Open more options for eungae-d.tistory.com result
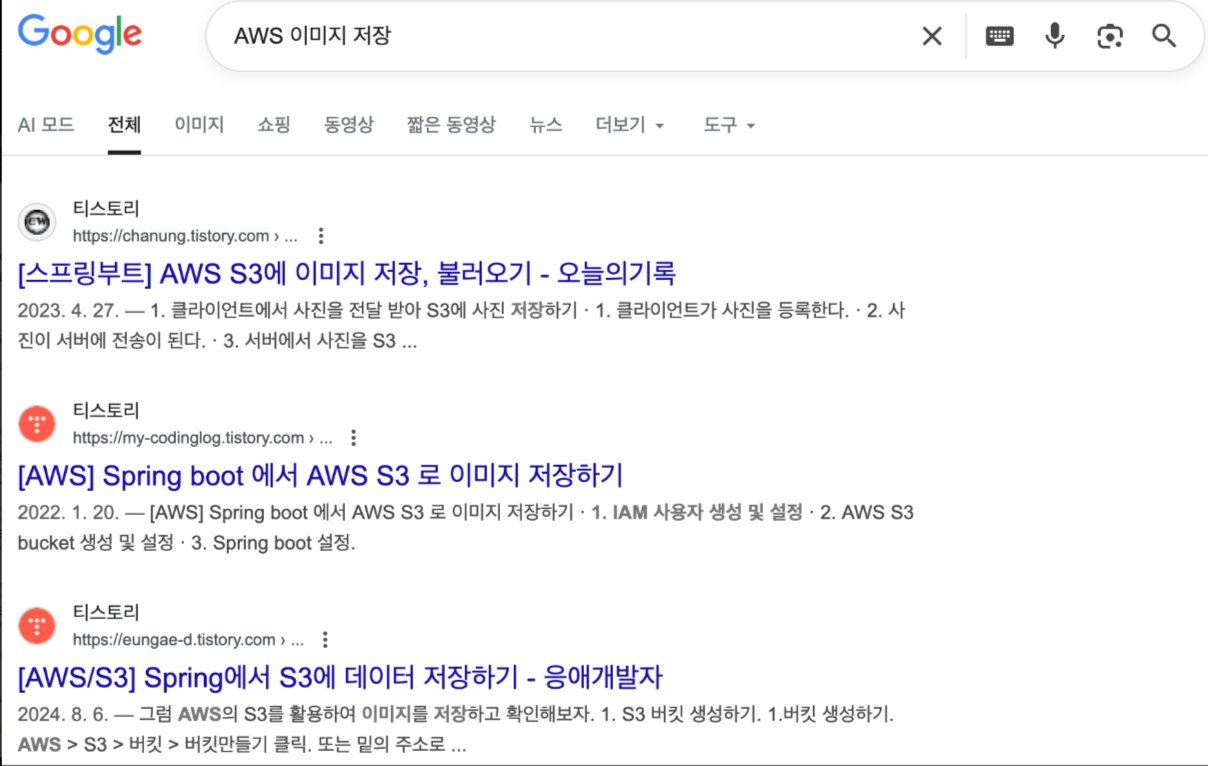 325,640
